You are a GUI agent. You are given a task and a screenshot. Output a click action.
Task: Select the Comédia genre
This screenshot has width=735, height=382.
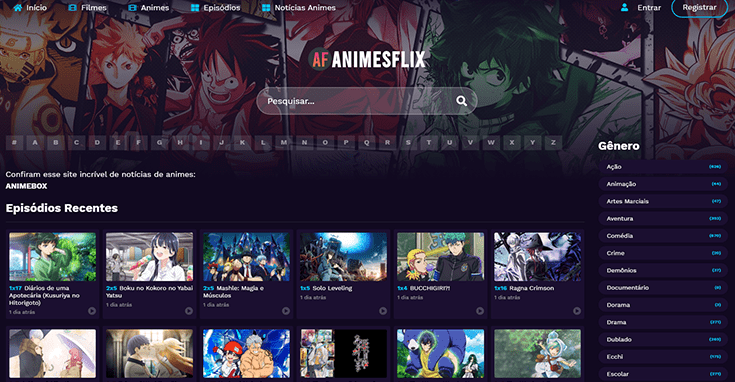click(663, 236)
